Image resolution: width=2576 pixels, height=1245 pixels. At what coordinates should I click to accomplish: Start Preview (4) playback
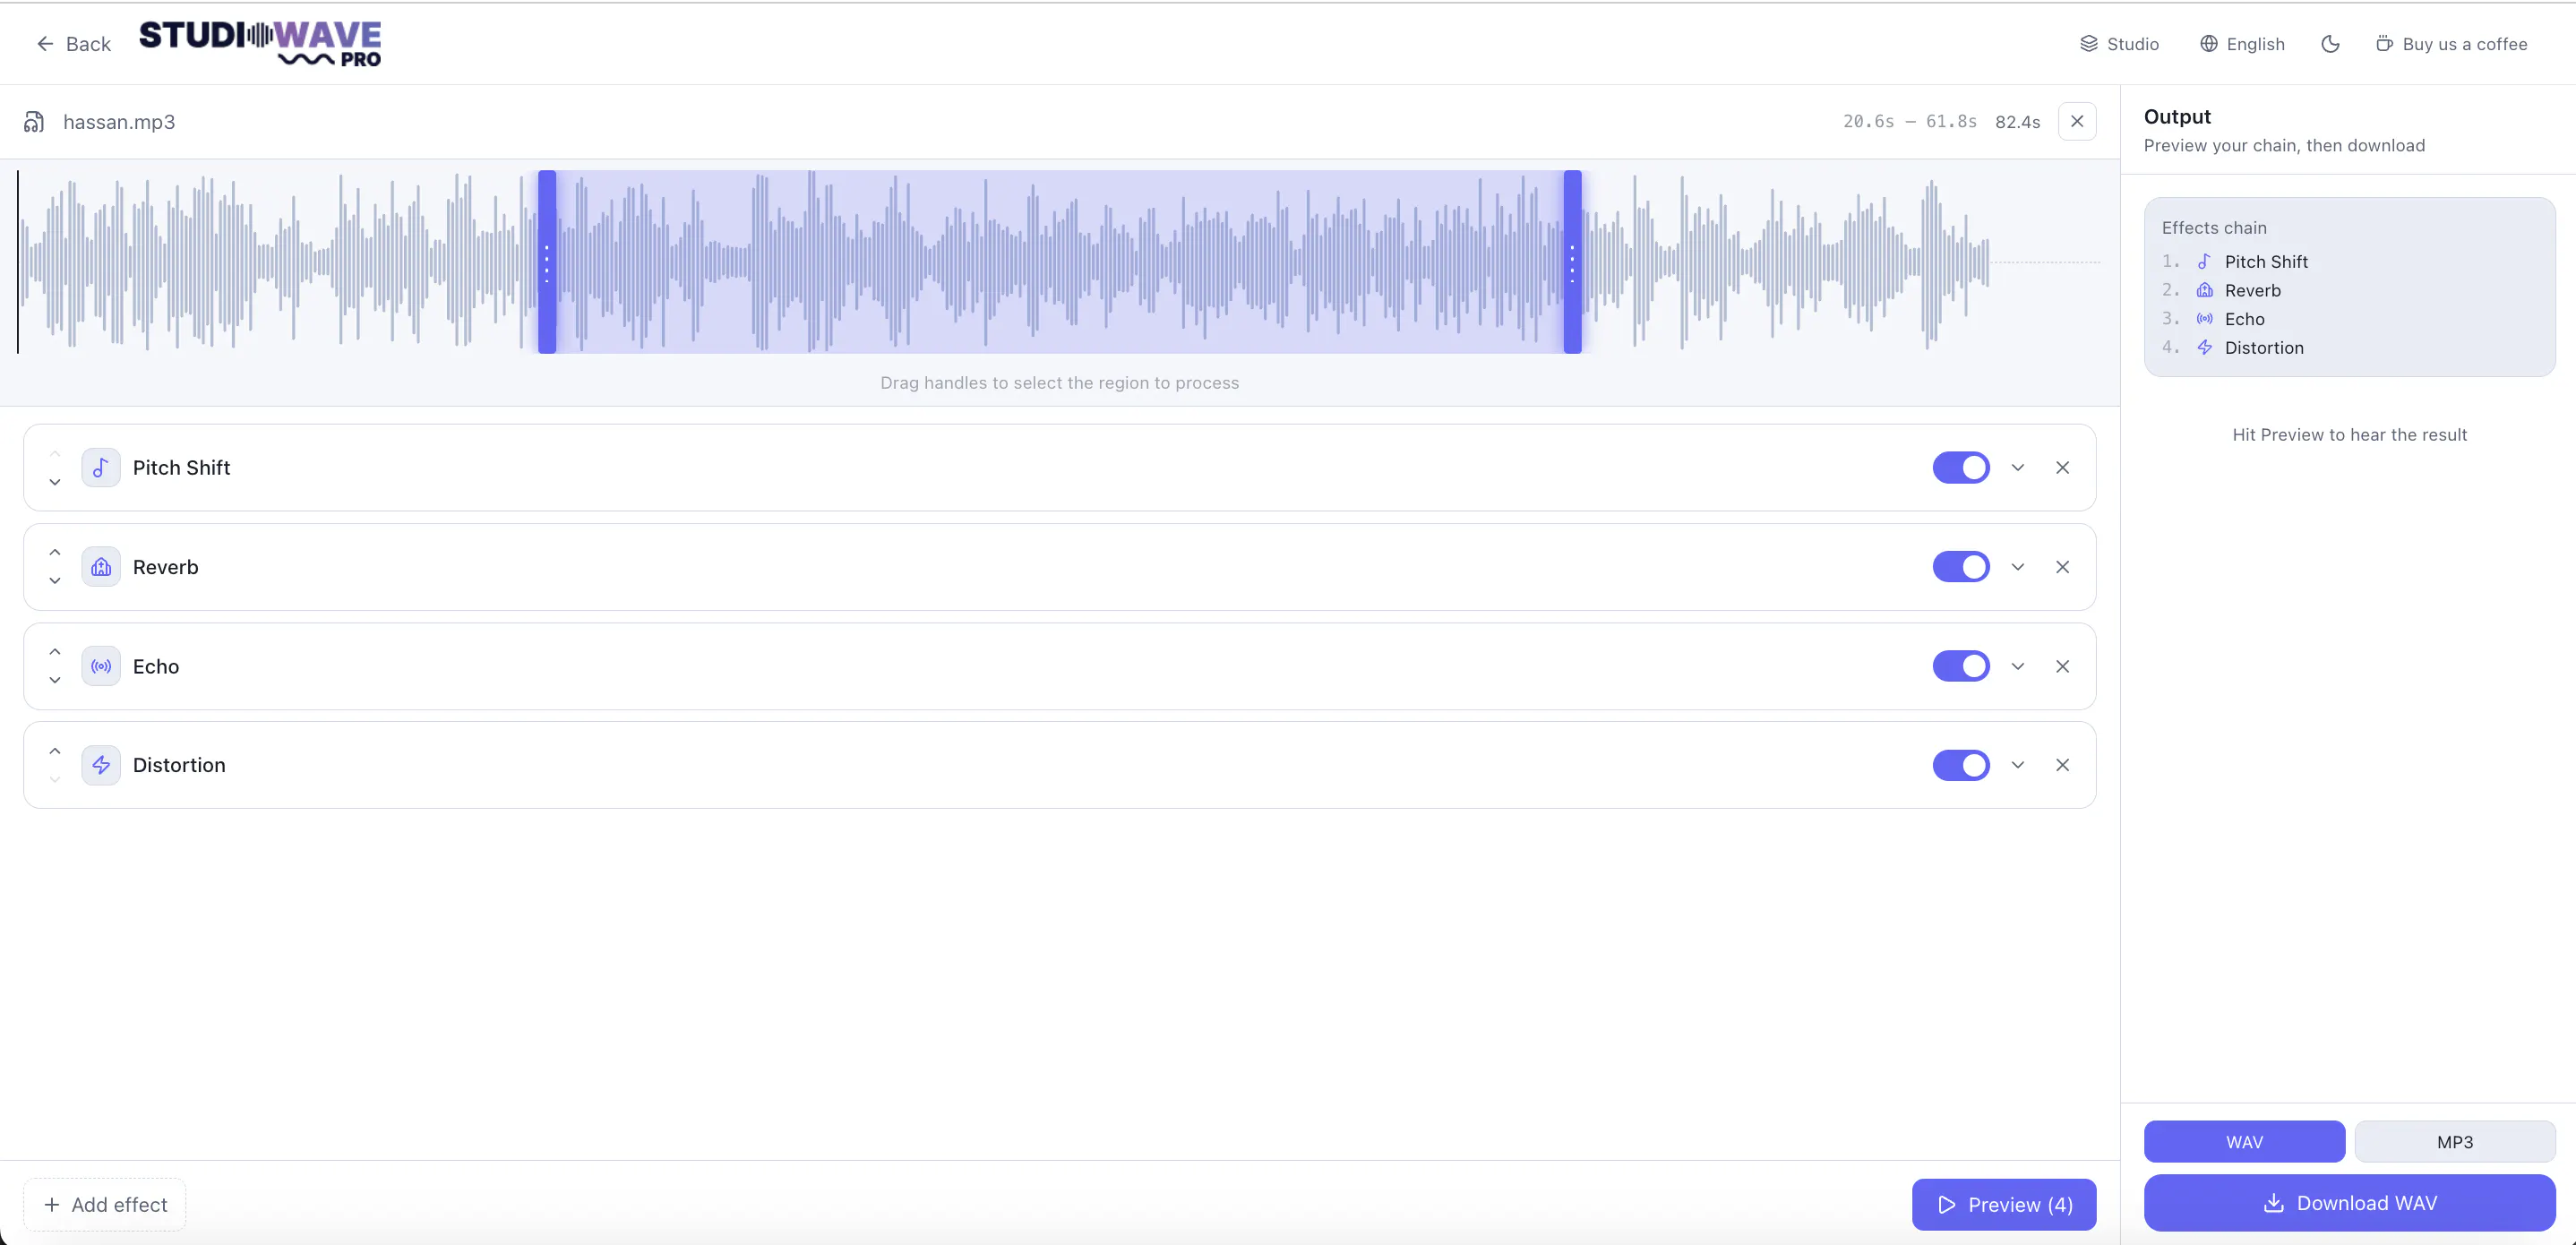[x=2003, y=1204]
